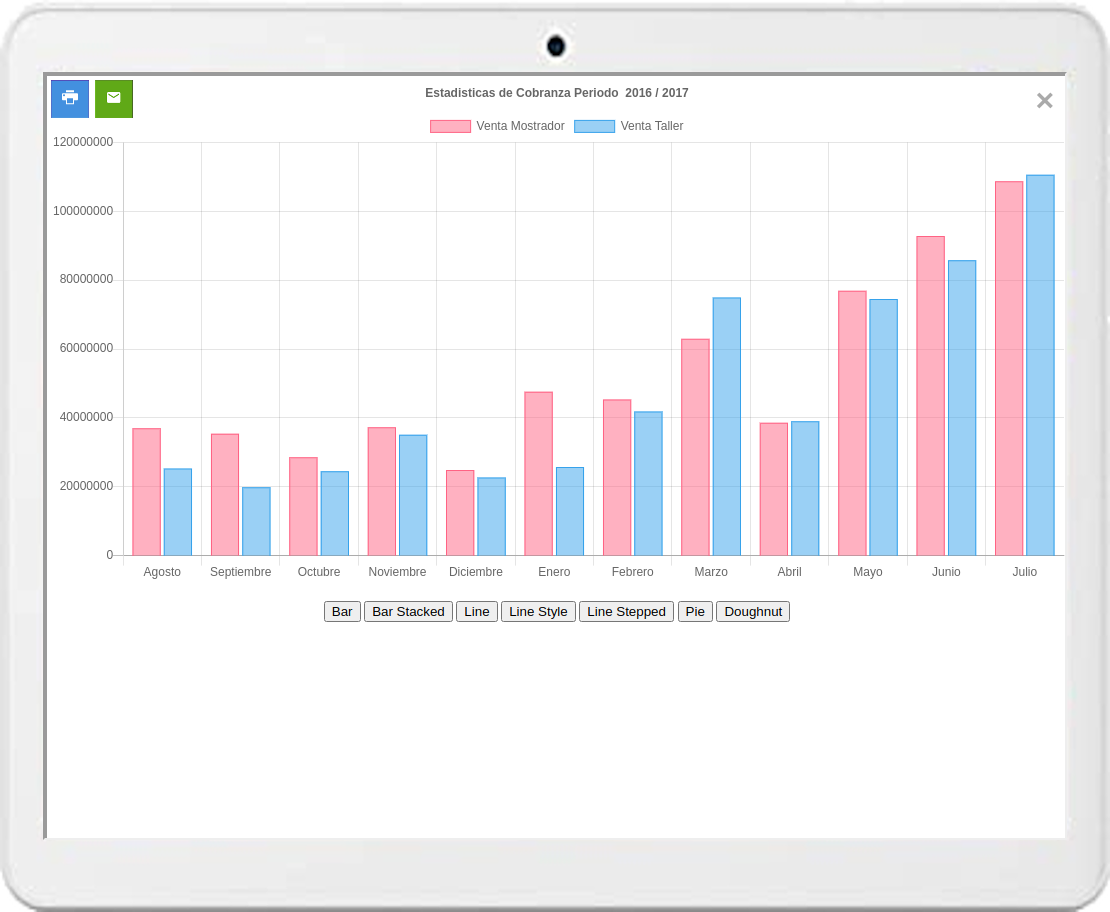This screenshot has height=912, width=1110.
Task: Click the 60000000 y-axis value
Action: (x=86, y=348)
